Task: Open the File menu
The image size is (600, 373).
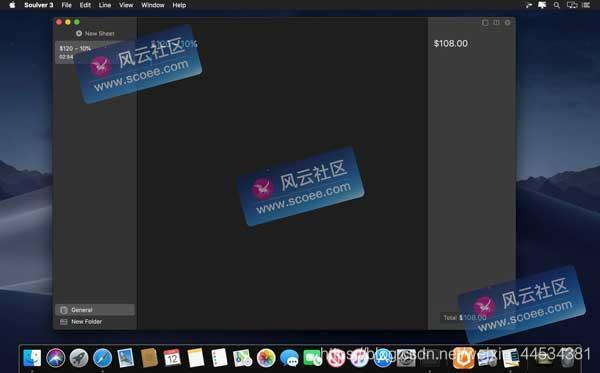Action: [x=67, y=5]
